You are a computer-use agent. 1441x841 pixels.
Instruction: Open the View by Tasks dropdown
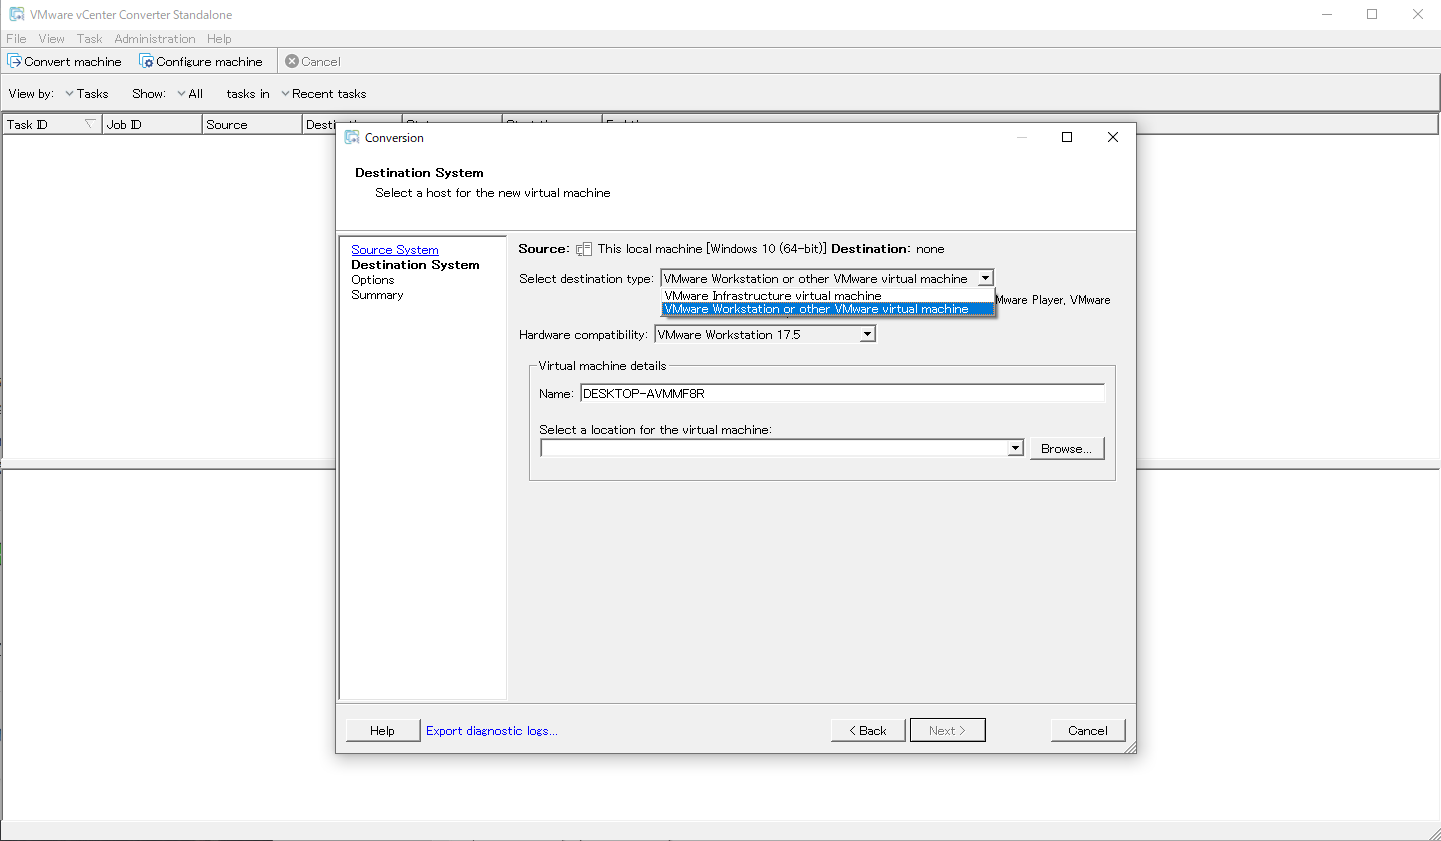tap(87, 94)
